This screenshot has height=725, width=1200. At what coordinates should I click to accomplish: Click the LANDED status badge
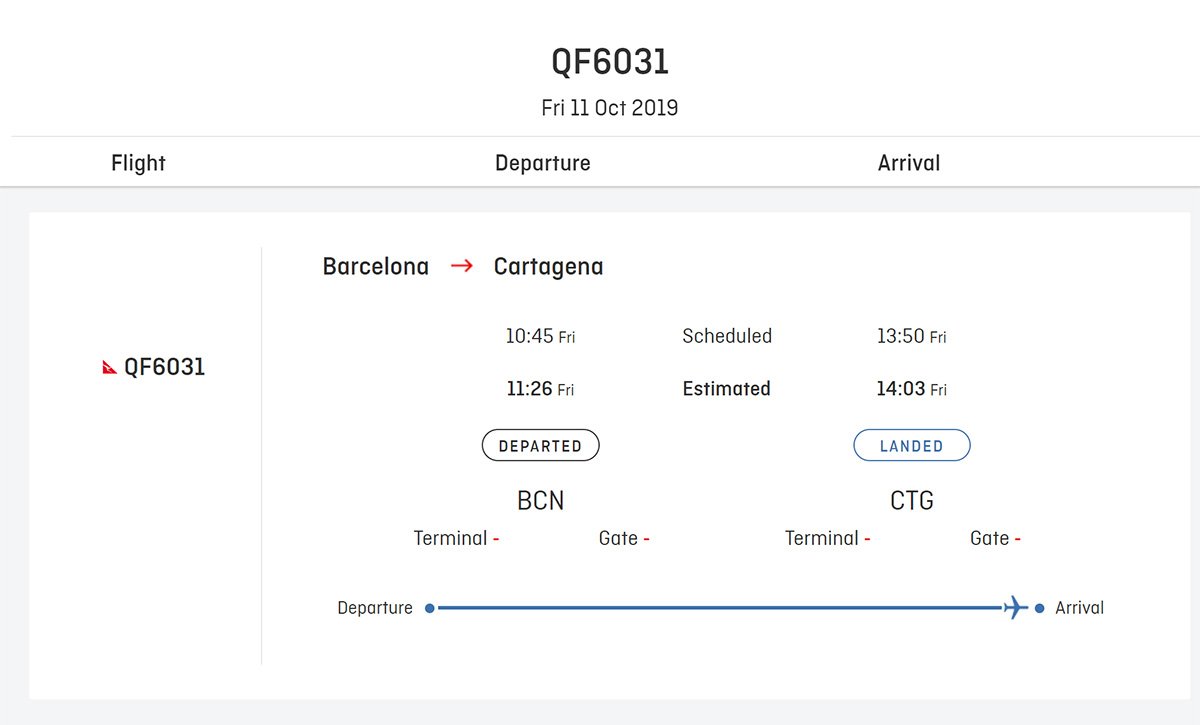pos(912,446)
